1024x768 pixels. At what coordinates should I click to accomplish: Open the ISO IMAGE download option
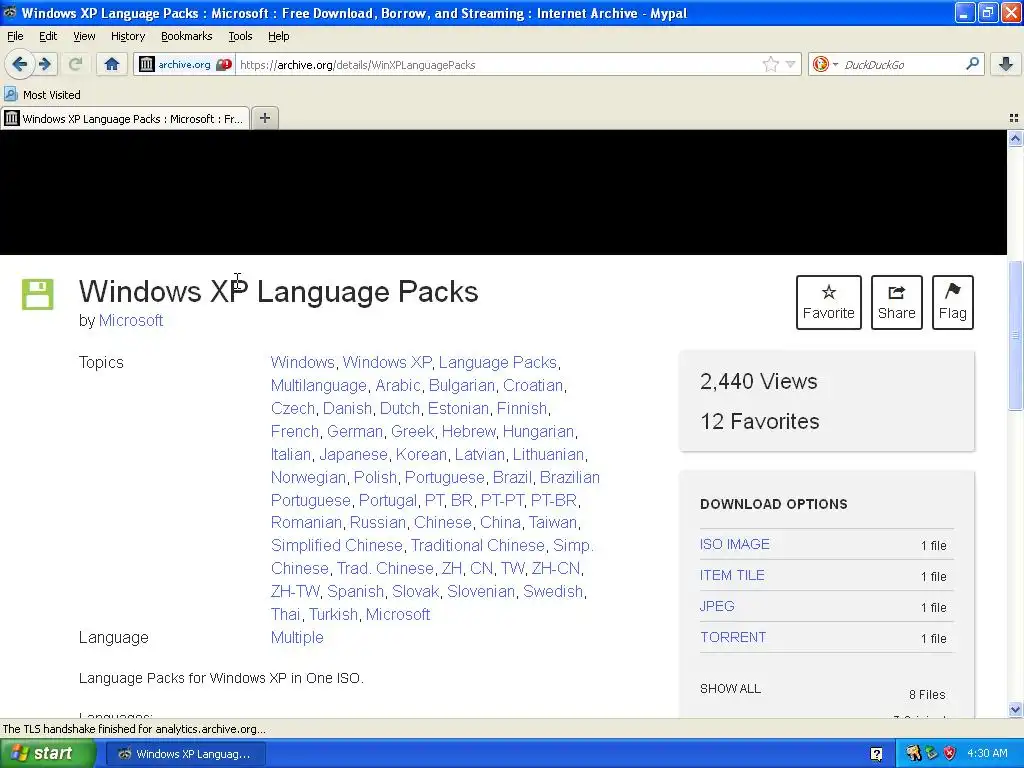[735, 544]
